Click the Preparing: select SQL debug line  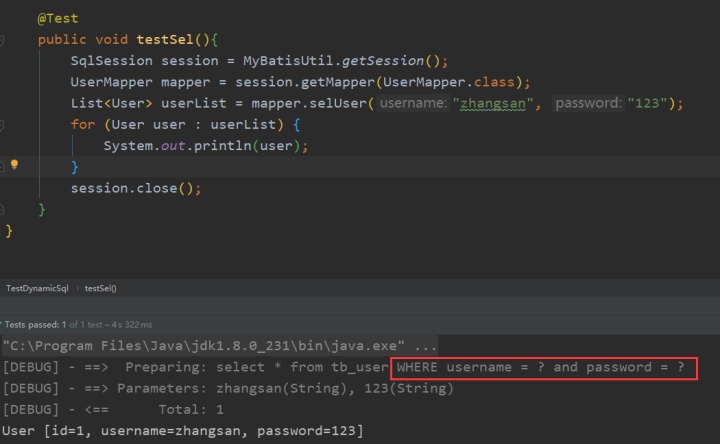point(343,367)
